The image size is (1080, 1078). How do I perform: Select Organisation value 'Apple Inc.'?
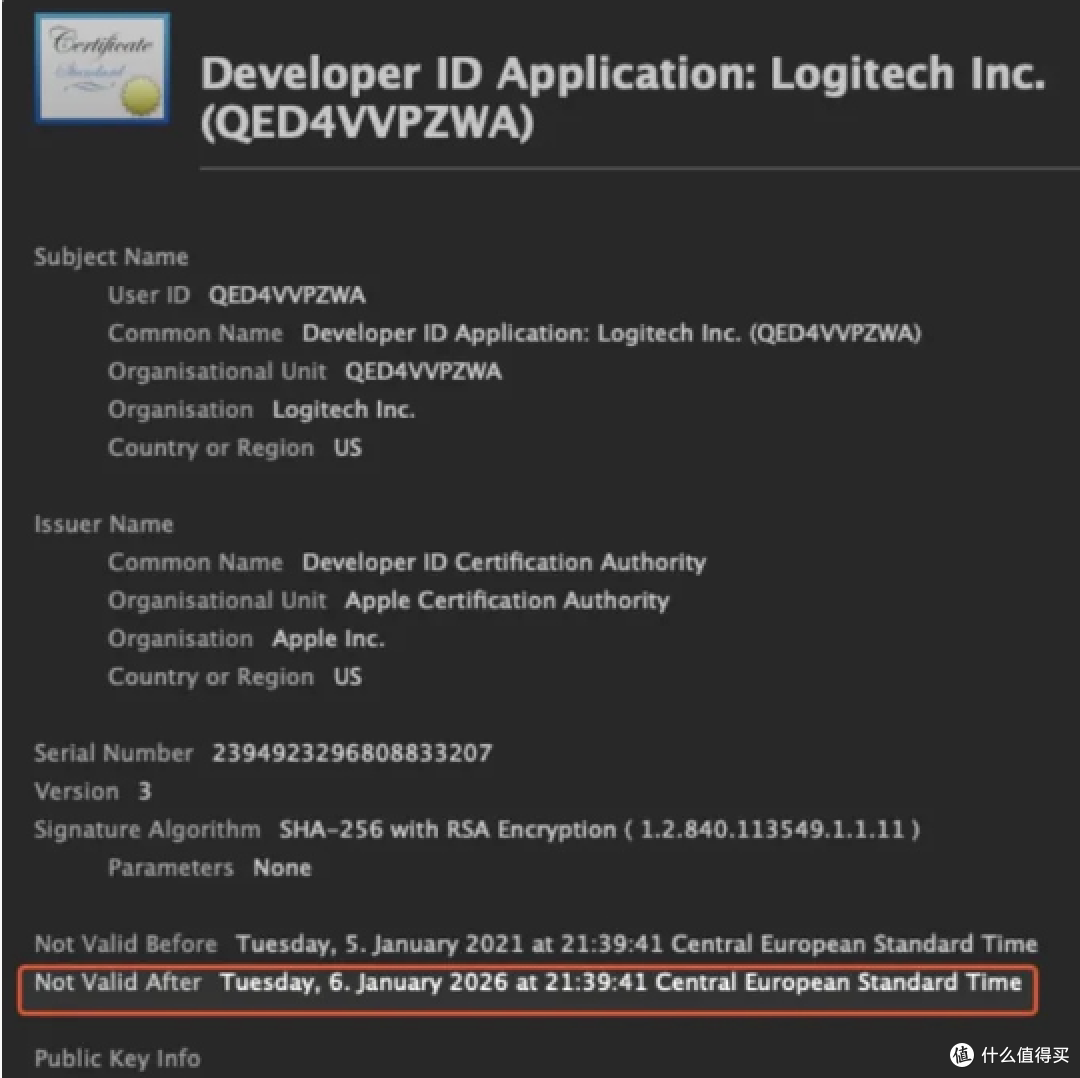[328, 639]
